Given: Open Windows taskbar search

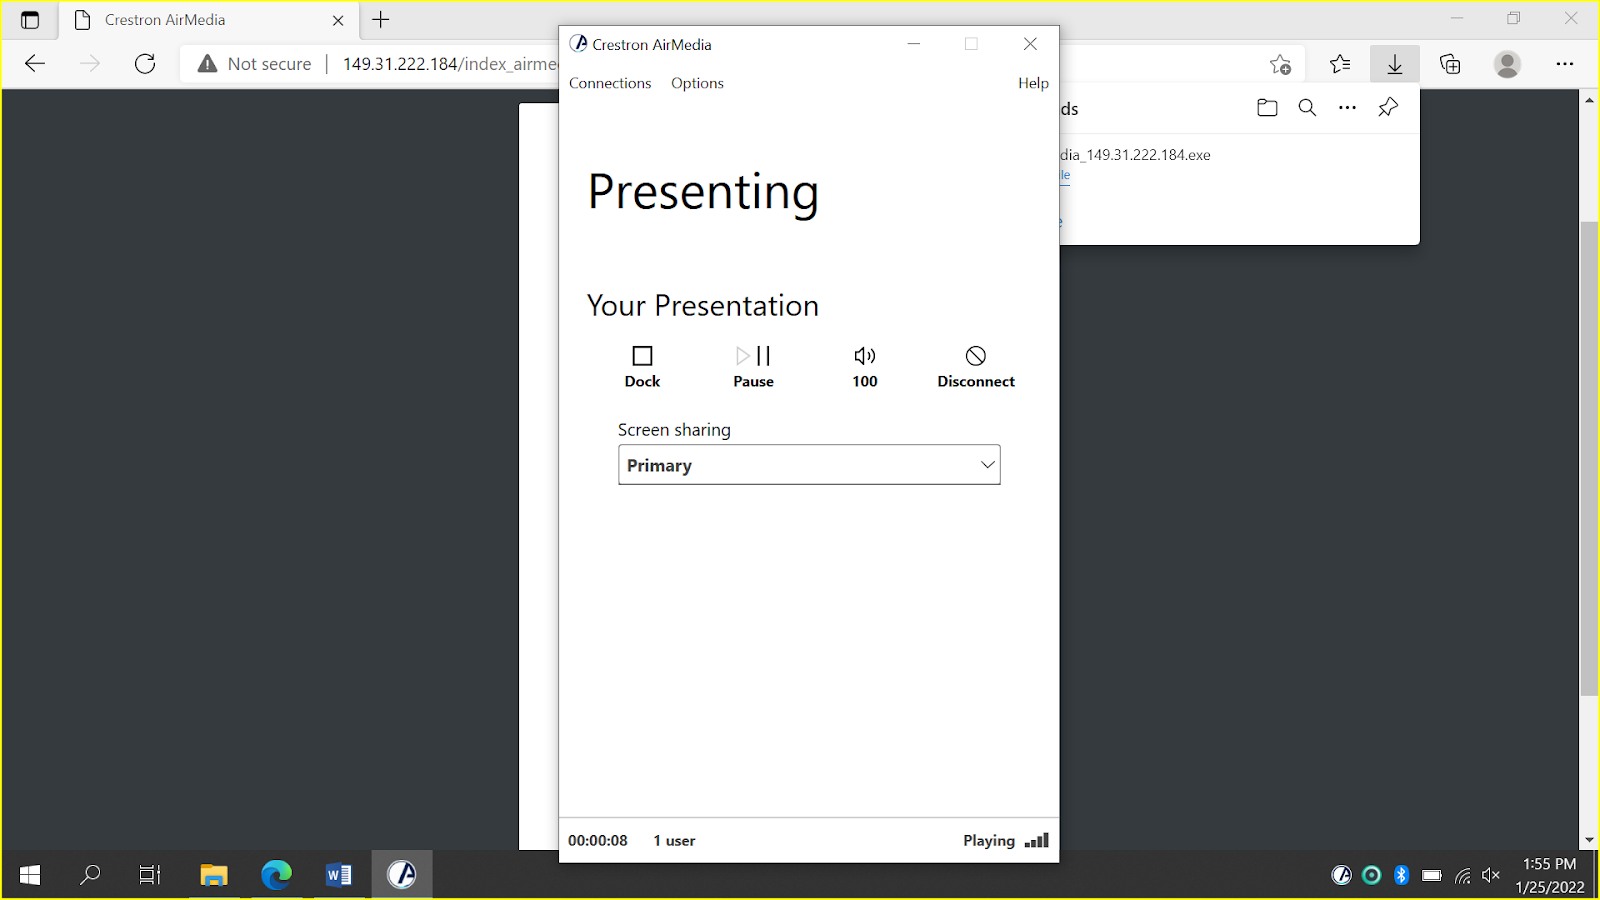Looking at the screenshot, I should click(x=90, y=875).
